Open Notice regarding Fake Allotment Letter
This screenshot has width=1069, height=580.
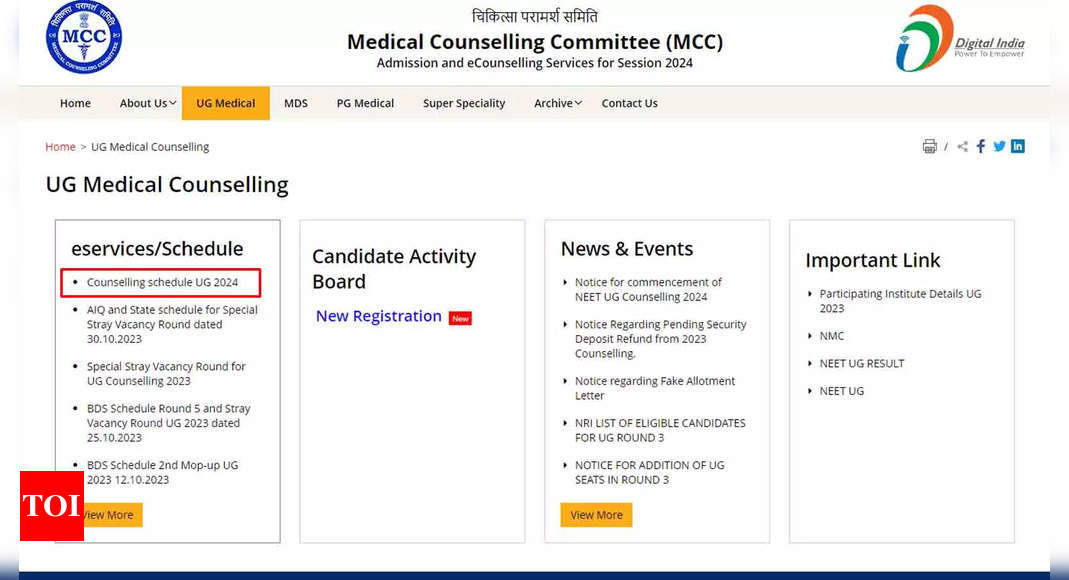click(654, 388)
